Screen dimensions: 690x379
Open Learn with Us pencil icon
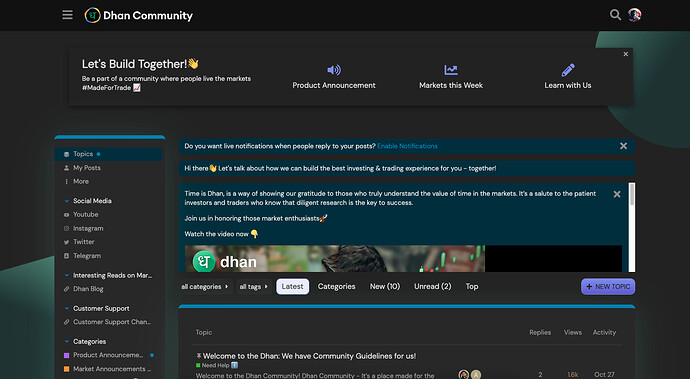pos(568,70)
